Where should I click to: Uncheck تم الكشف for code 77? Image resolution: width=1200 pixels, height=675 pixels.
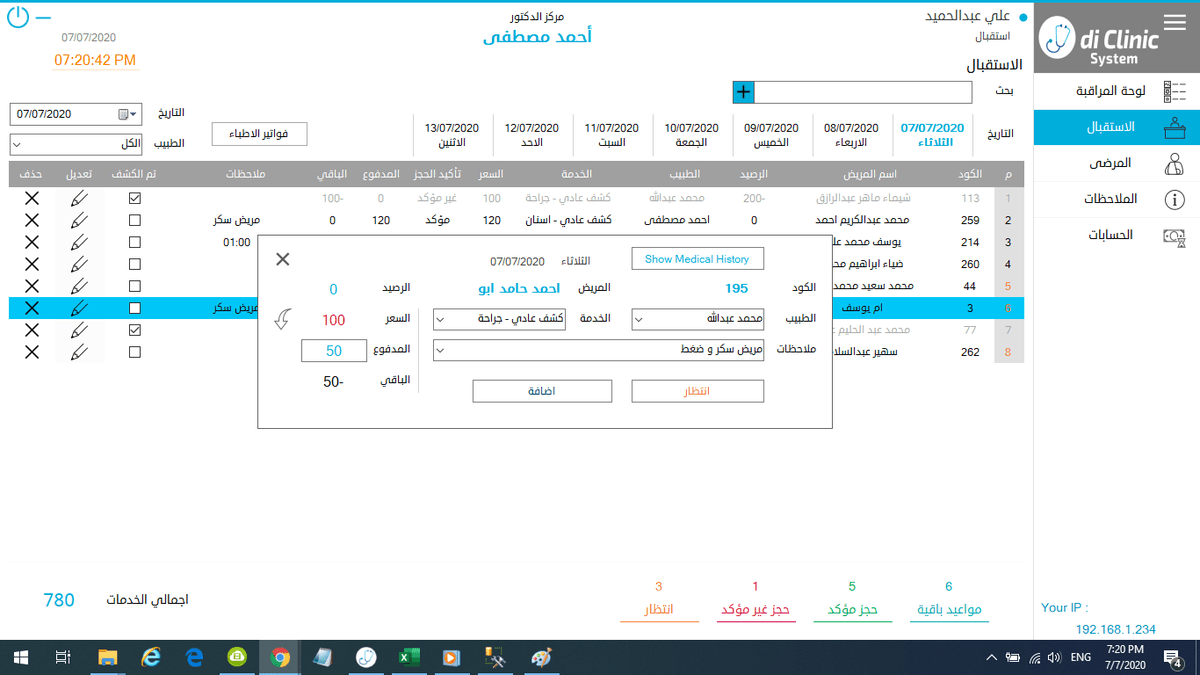click(x=135, y=330)
